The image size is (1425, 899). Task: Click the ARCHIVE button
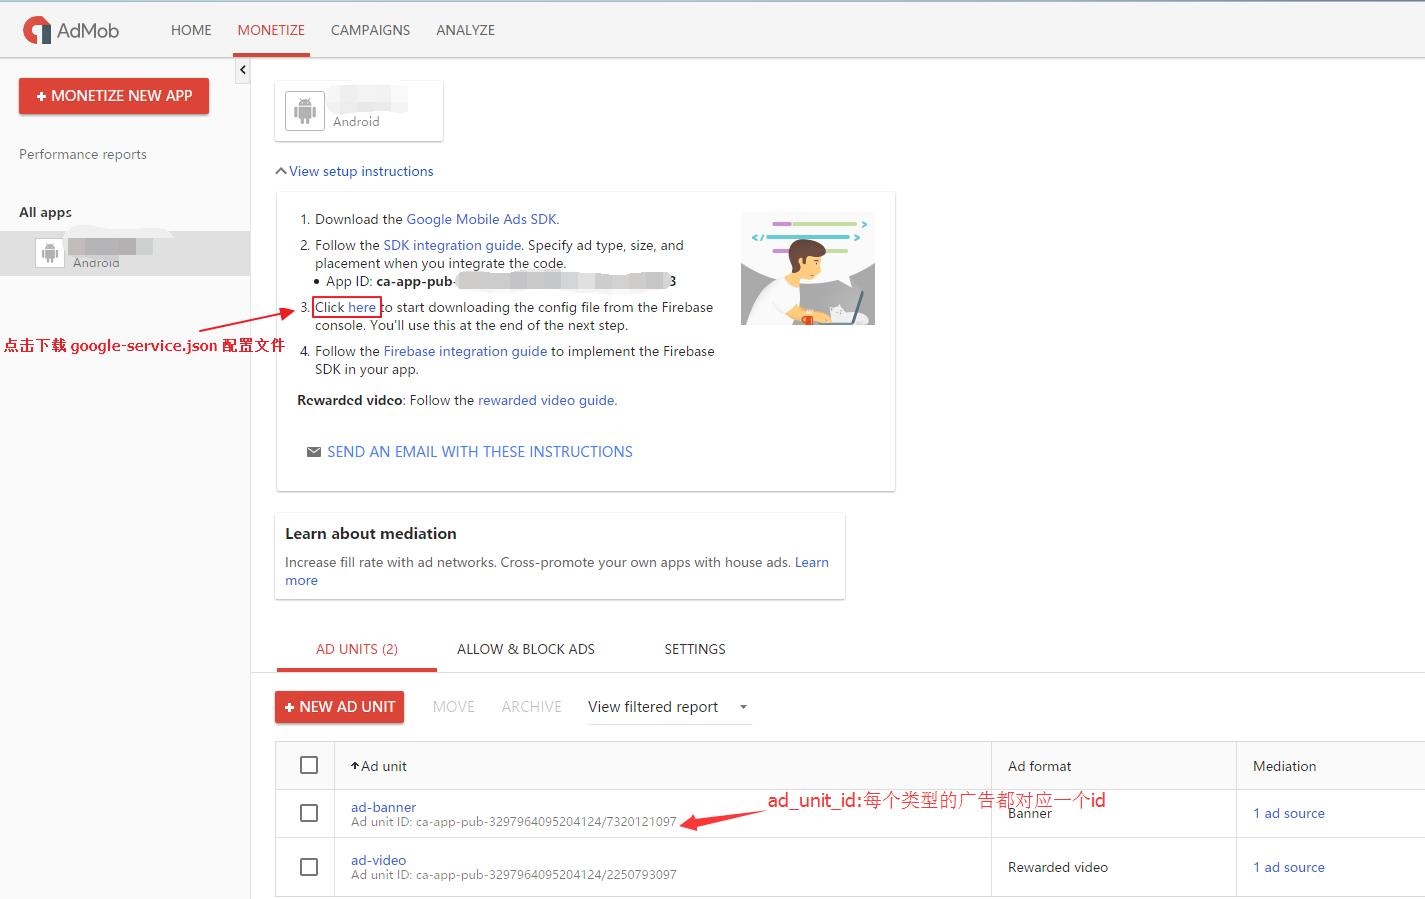tap(532, 707)
